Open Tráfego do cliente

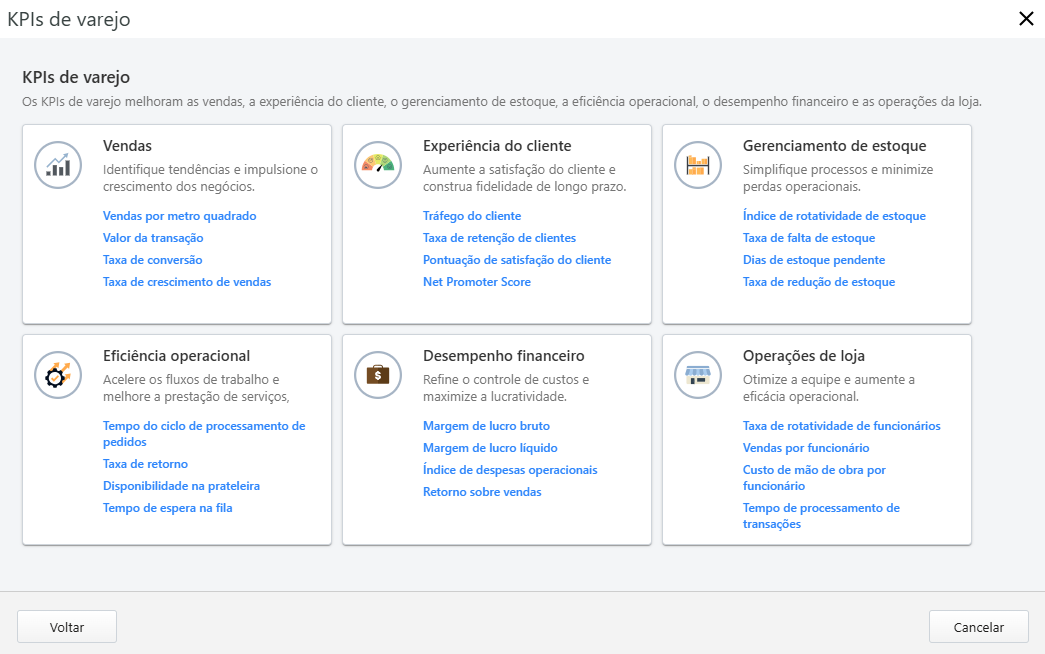(x=471, y=215)
